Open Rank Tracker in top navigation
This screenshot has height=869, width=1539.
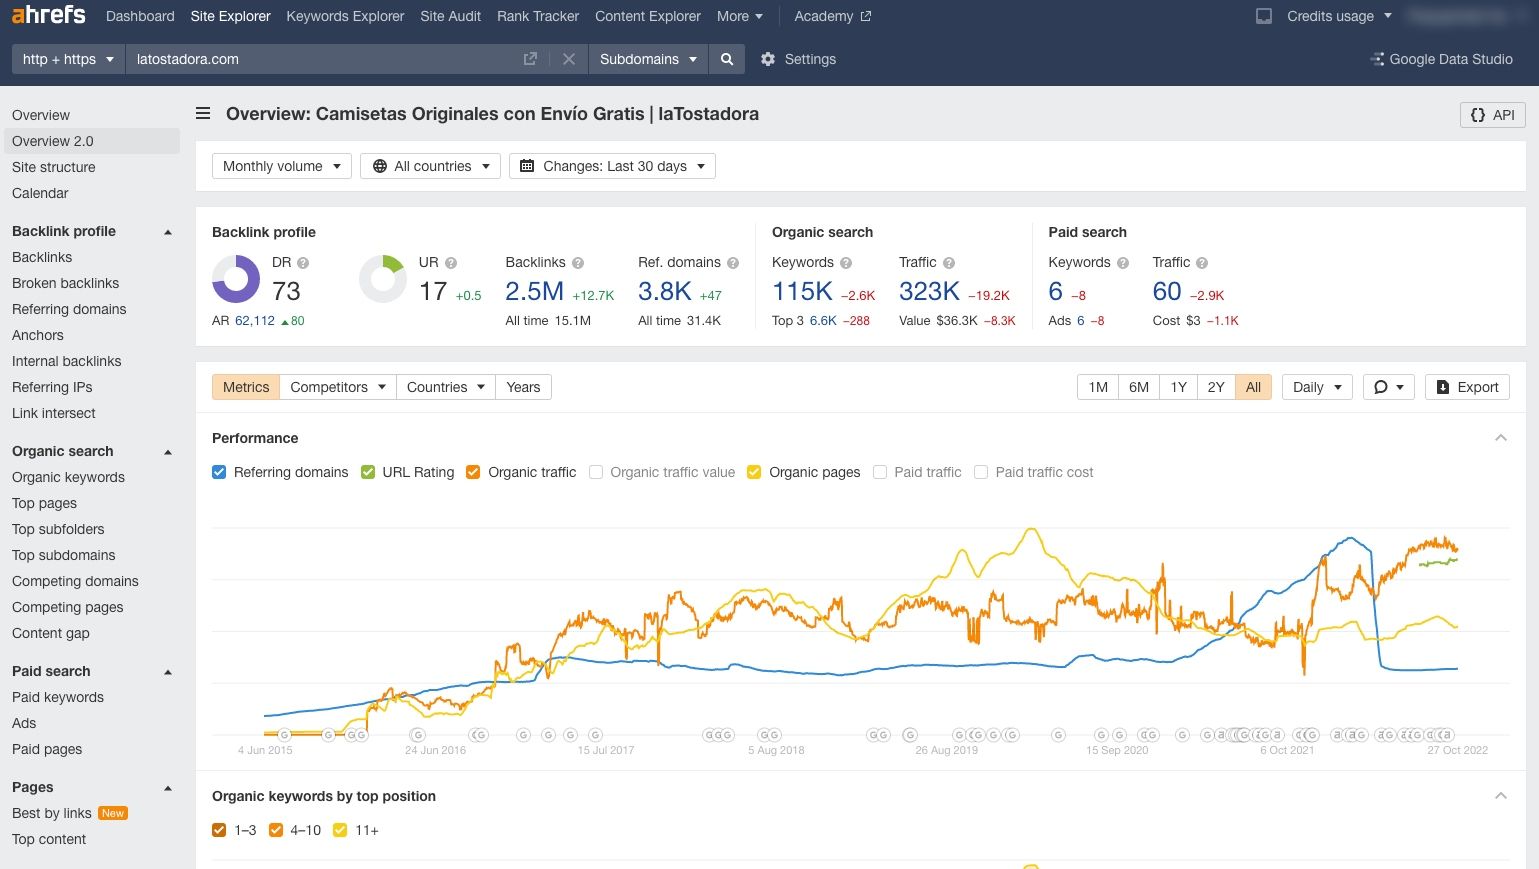(538, 16)
